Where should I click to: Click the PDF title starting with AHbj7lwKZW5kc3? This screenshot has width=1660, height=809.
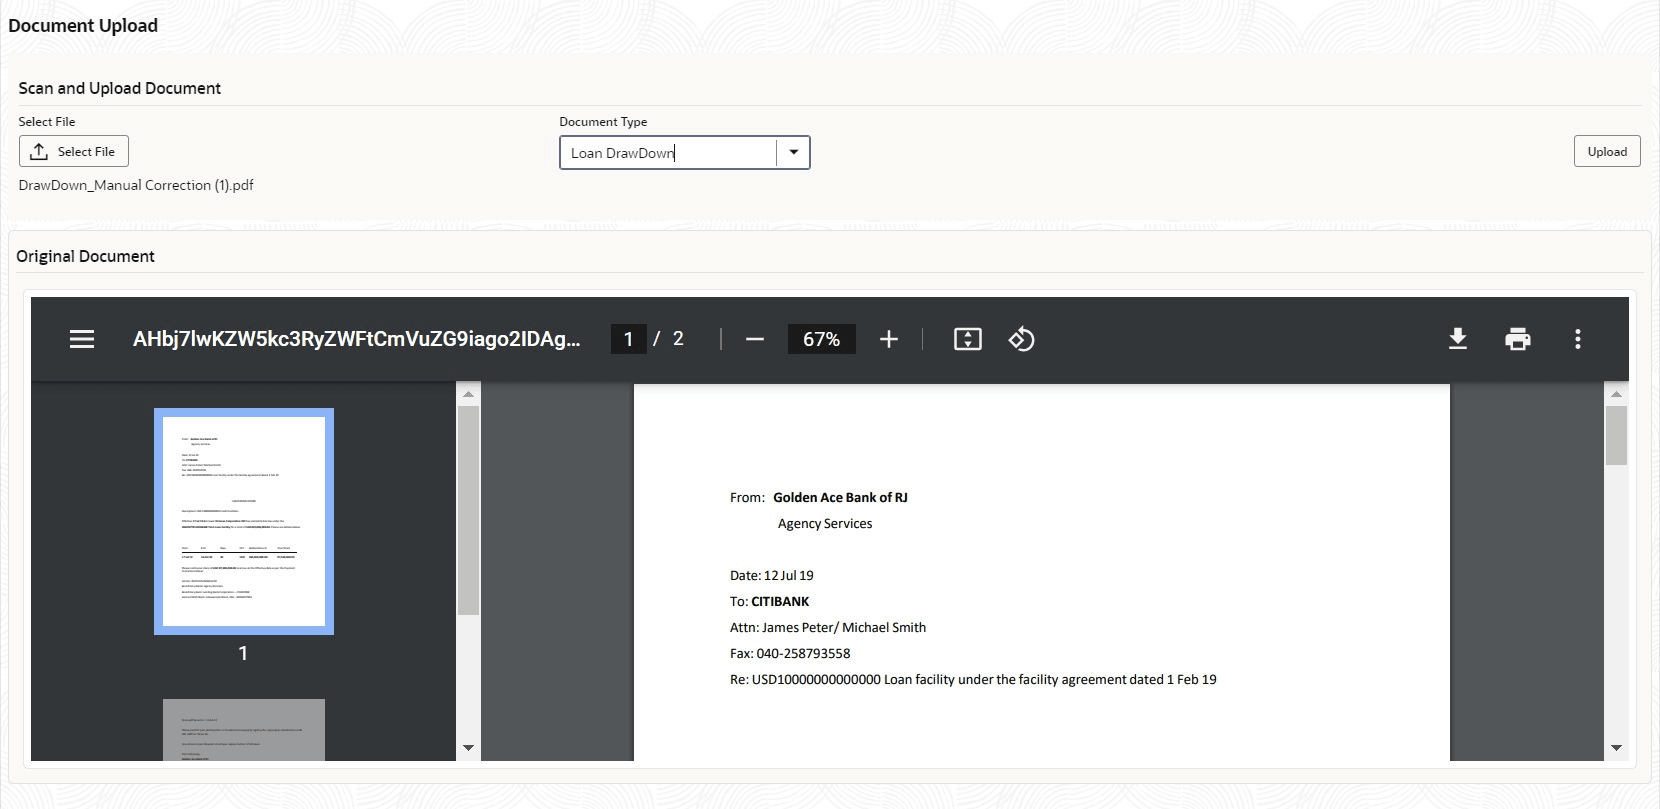[356, 339]
